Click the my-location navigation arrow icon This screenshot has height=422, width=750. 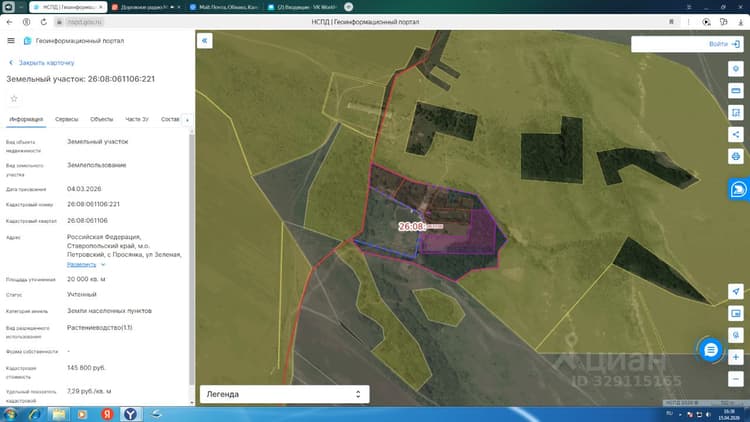click(736, 291)
